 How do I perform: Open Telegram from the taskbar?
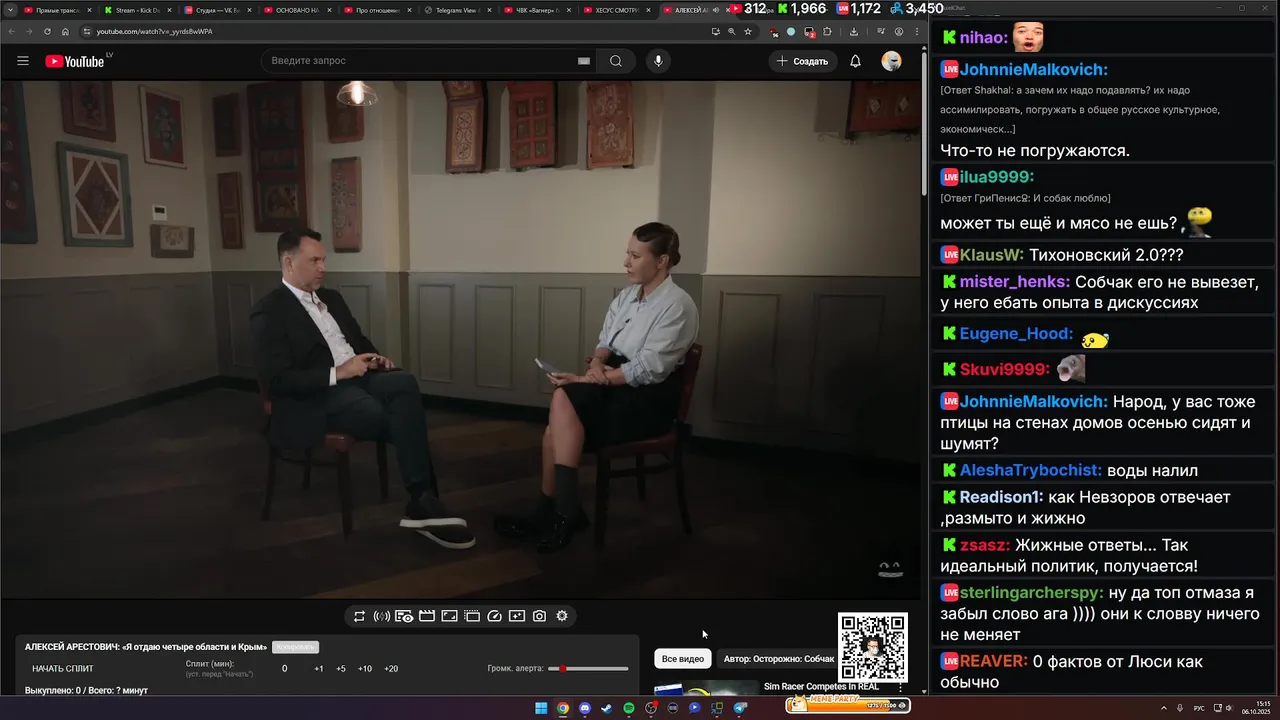point(740,708)
